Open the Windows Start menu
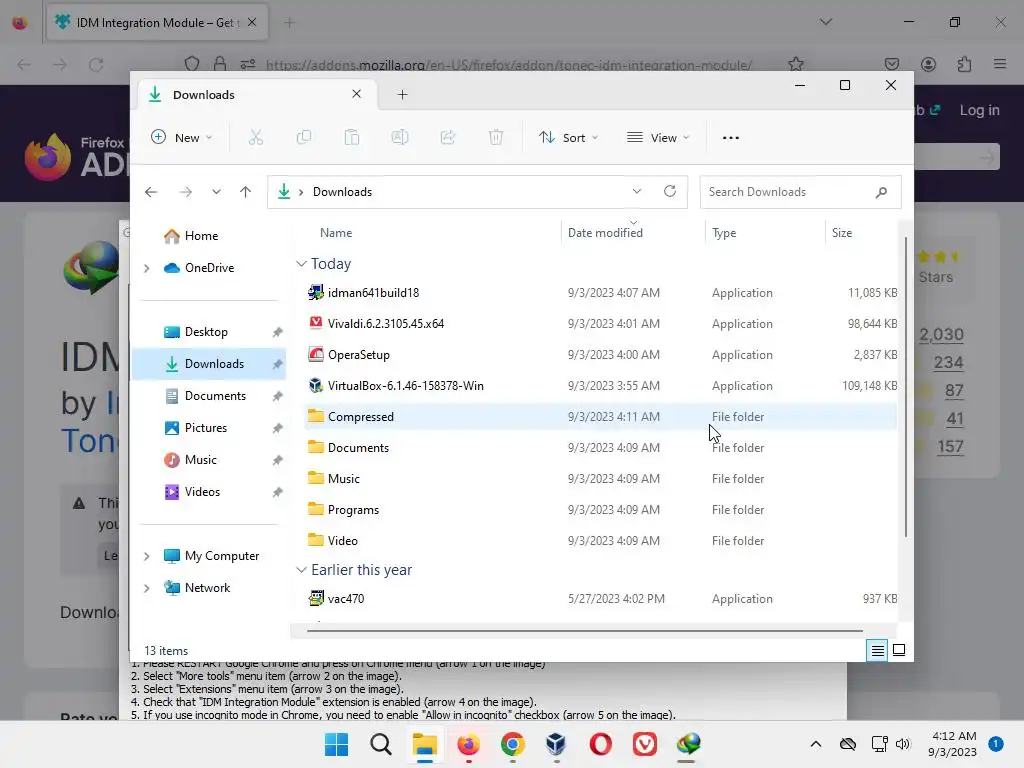1024x768 pixels. [x=336, y=744]
